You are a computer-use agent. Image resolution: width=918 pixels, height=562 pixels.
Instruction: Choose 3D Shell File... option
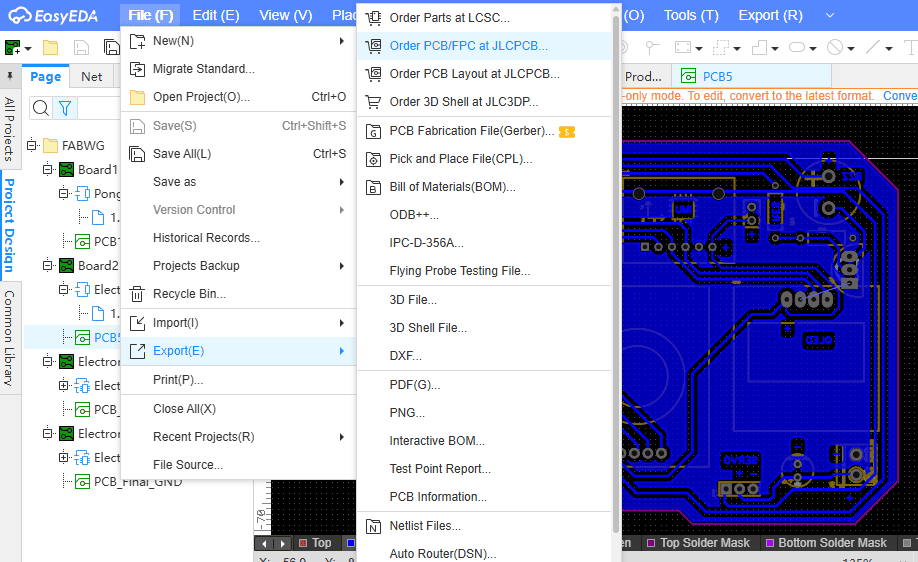[484, 328]
